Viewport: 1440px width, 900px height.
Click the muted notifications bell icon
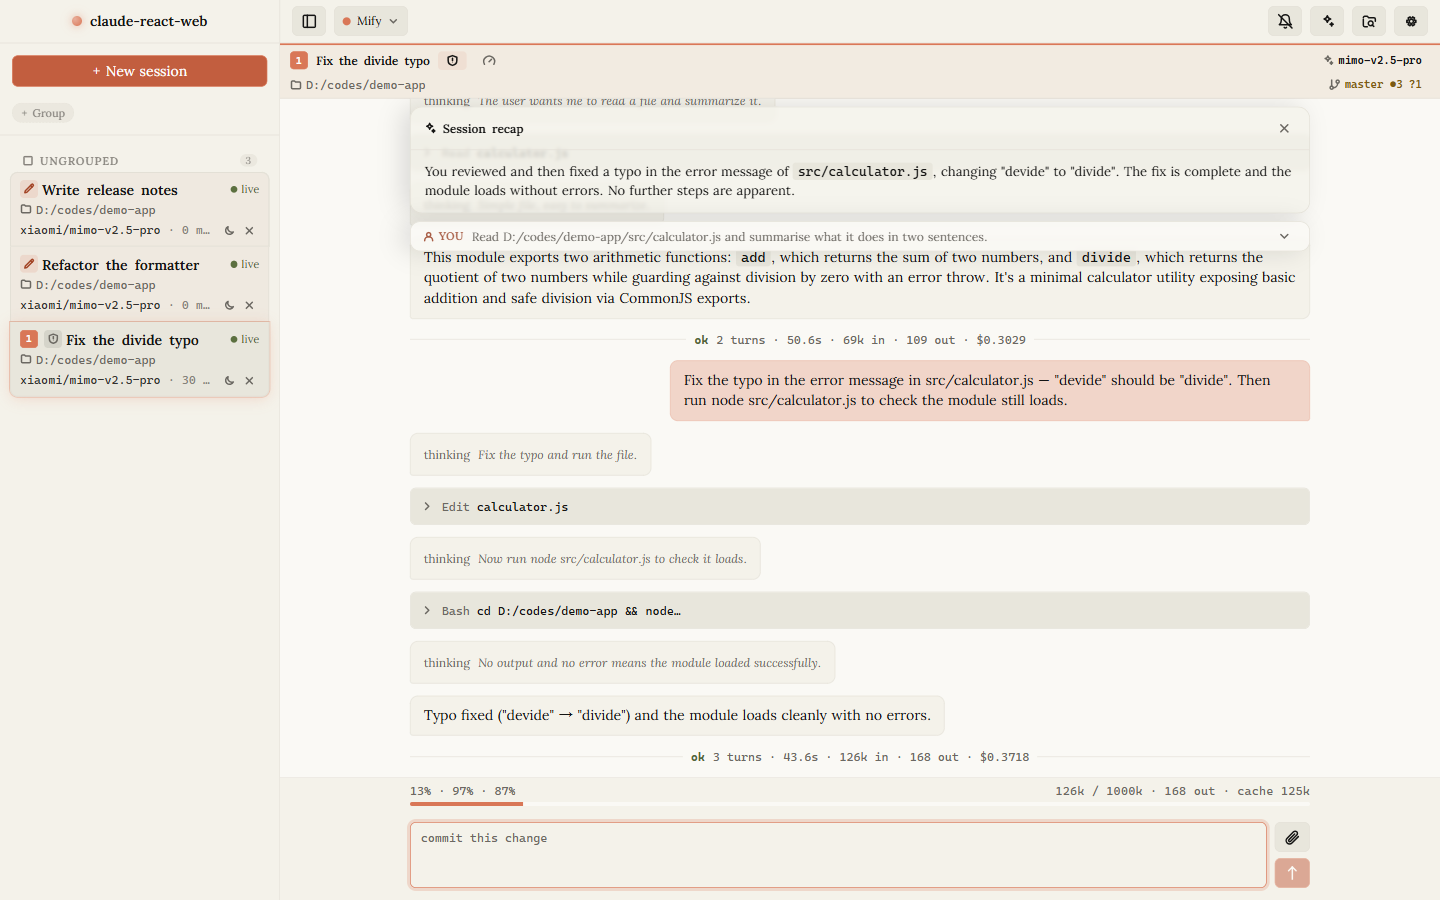pos(1285,21)
